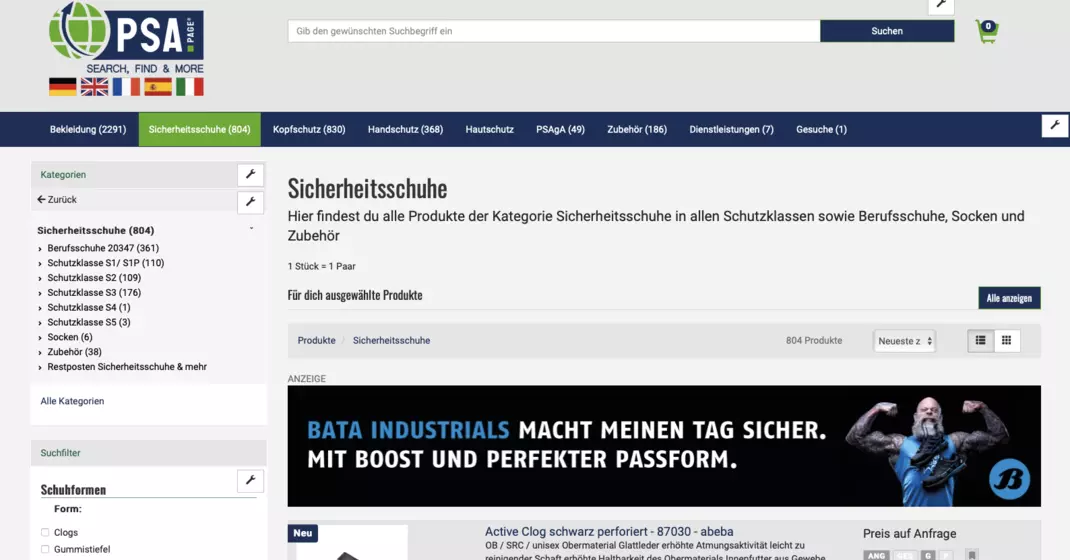Image resolution: width=1070 pixels, height=560 pixels.
Task: Open the Handschutz (368) menu
Action: 405,130
